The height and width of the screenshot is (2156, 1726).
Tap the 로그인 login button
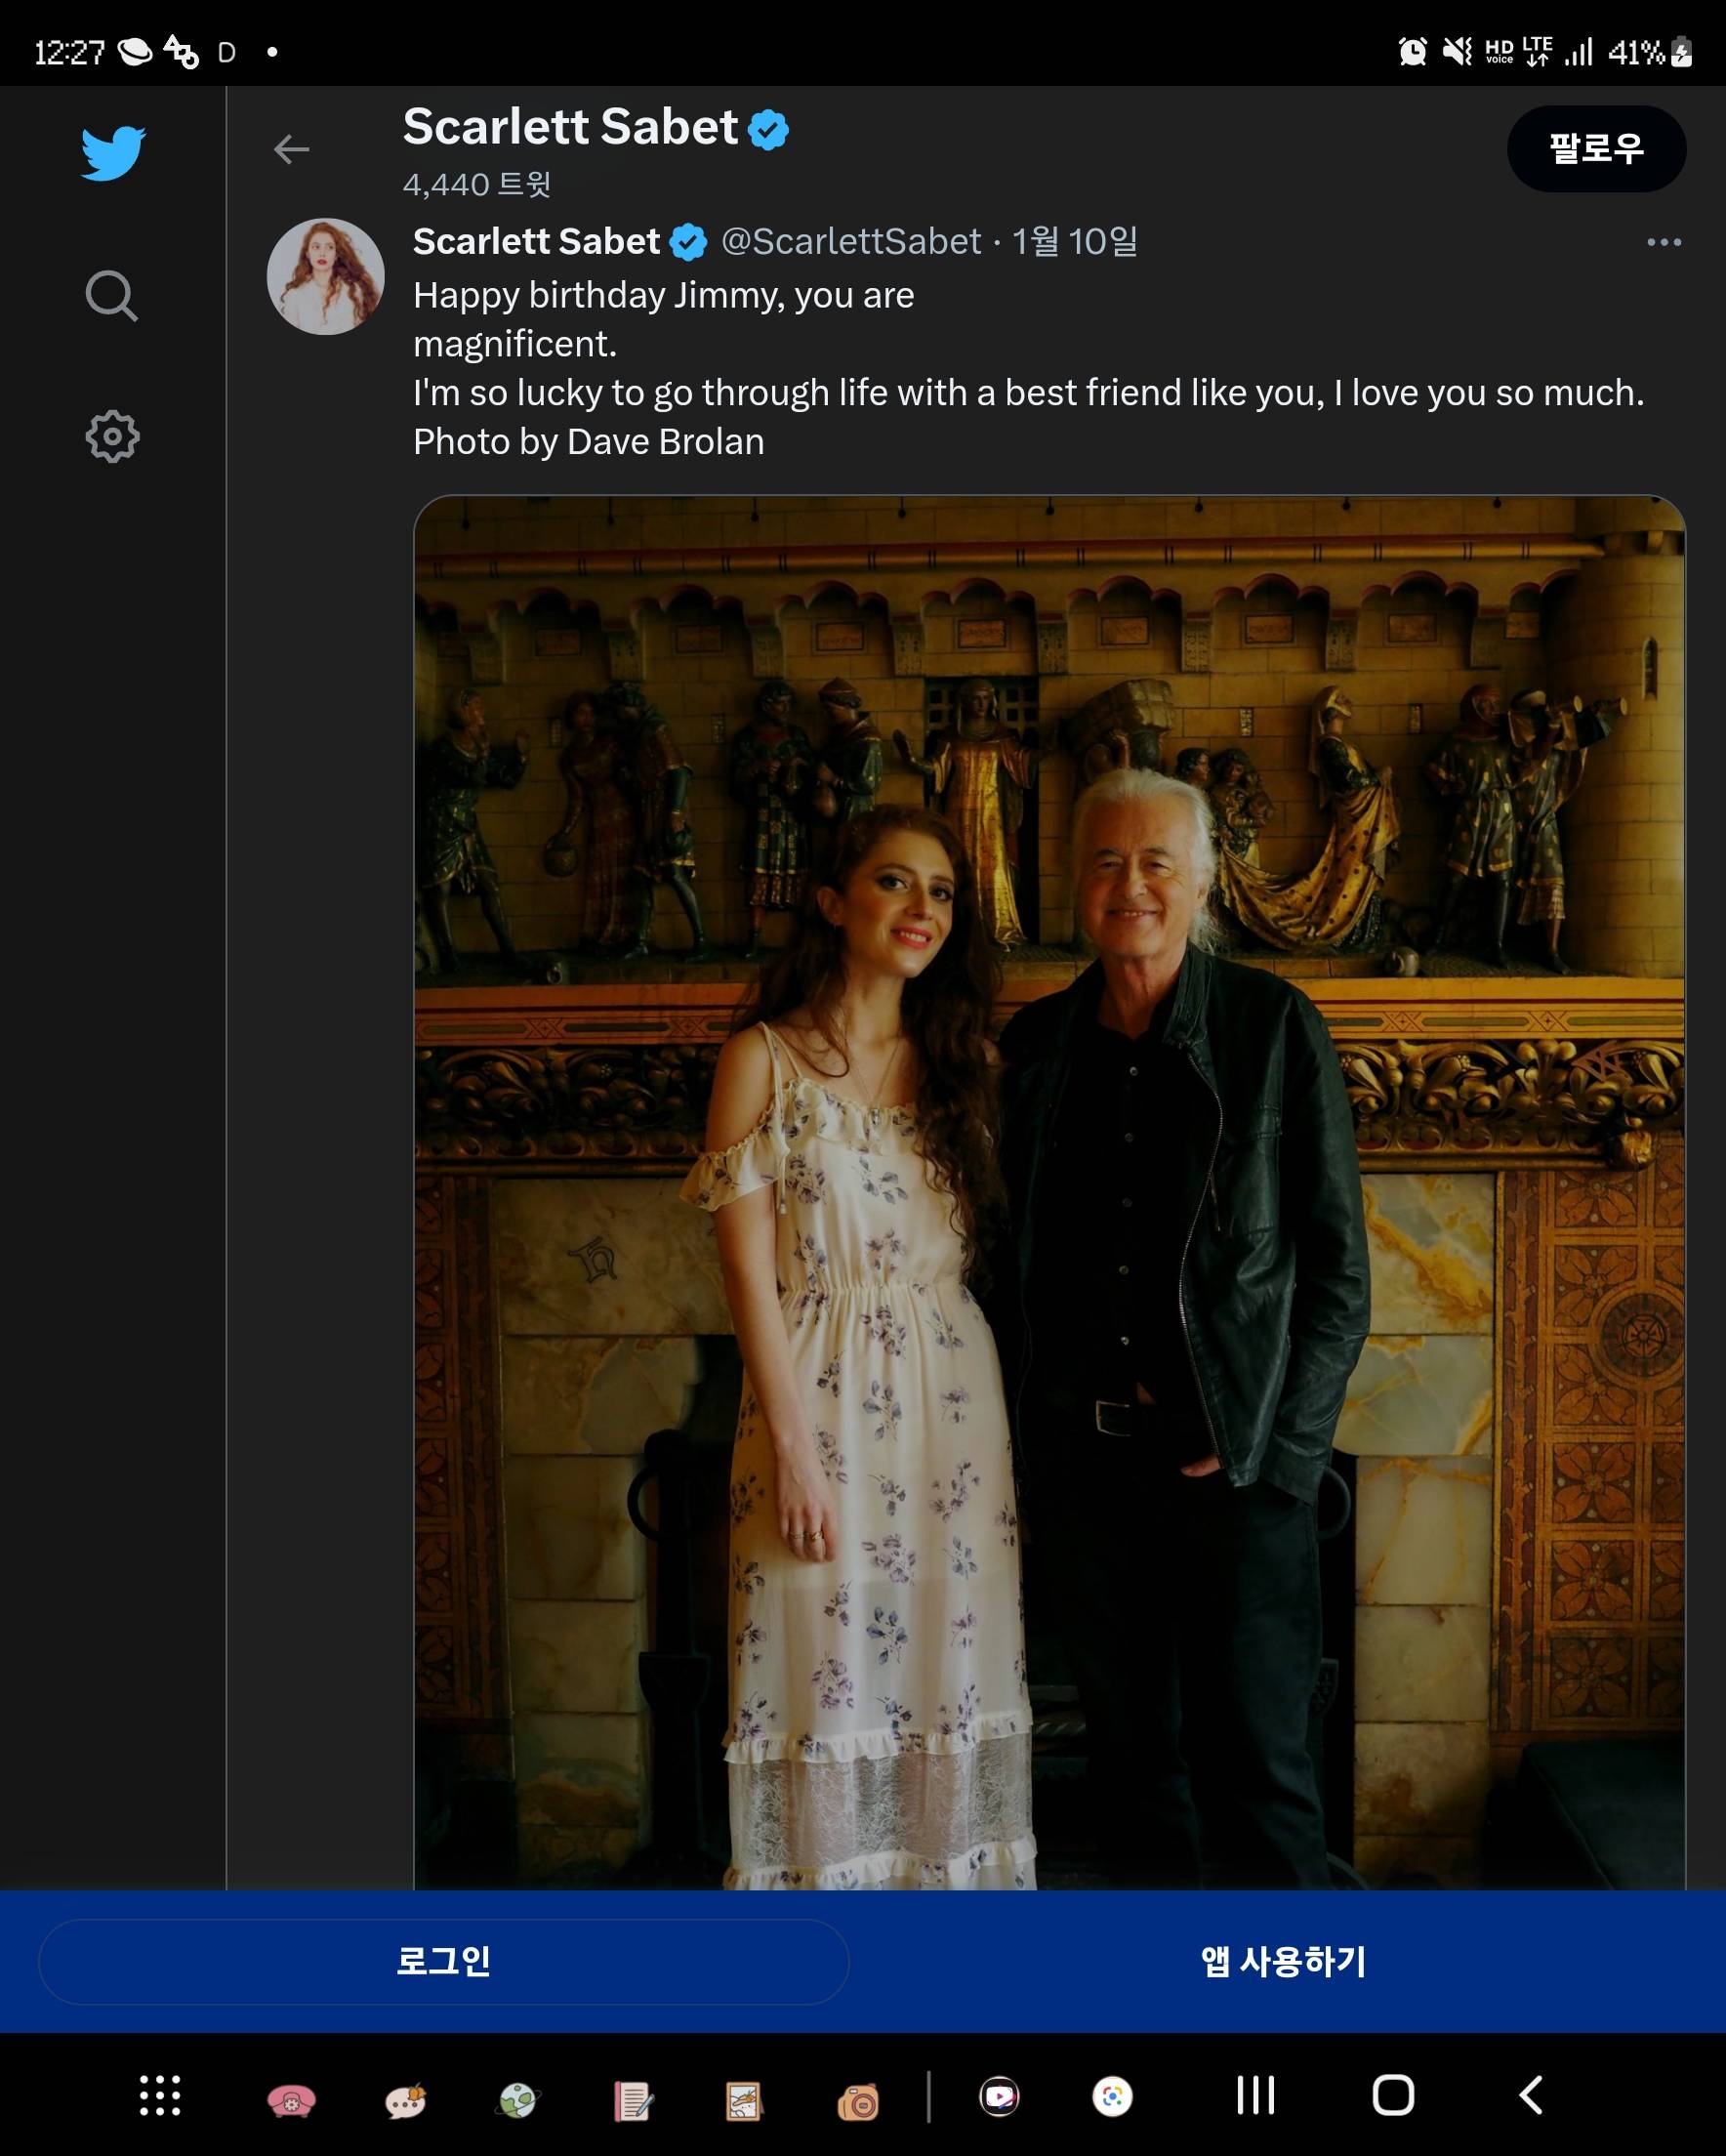pyautogui.click(x=443, y=1961)
